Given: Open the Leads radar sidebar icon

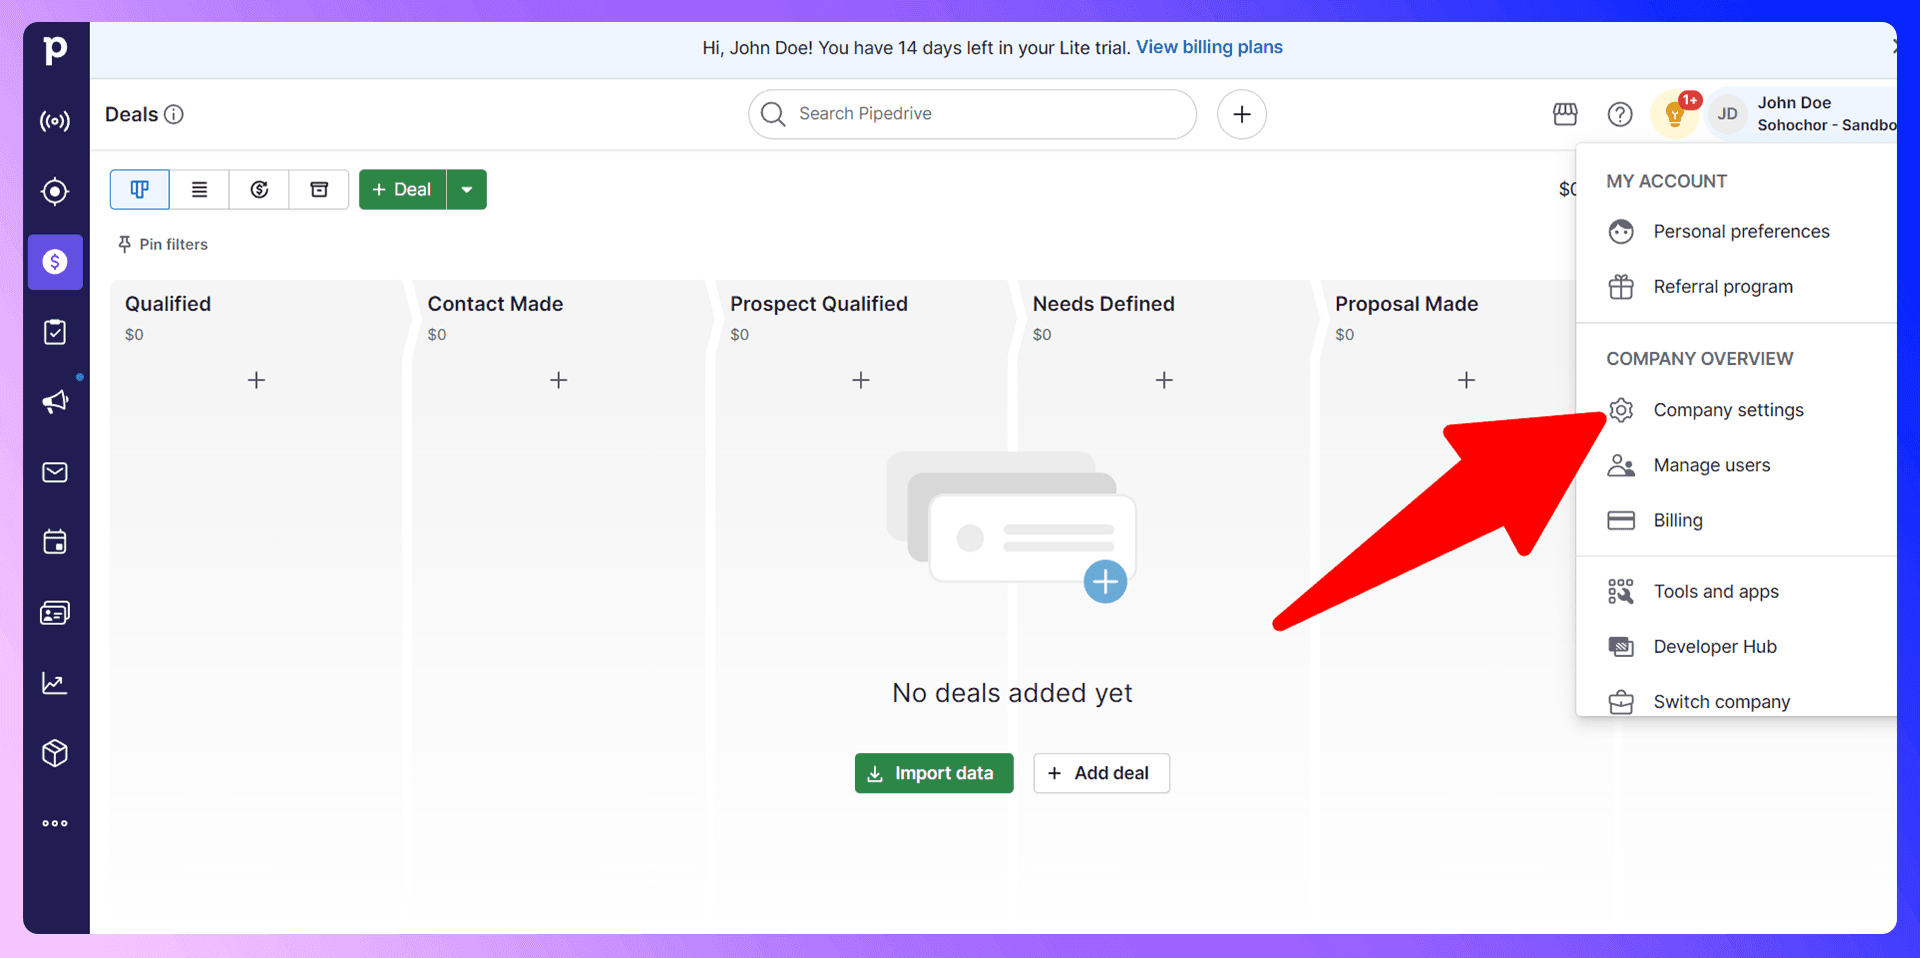Looking at the screenshot, I should click(x=55, y=121).
